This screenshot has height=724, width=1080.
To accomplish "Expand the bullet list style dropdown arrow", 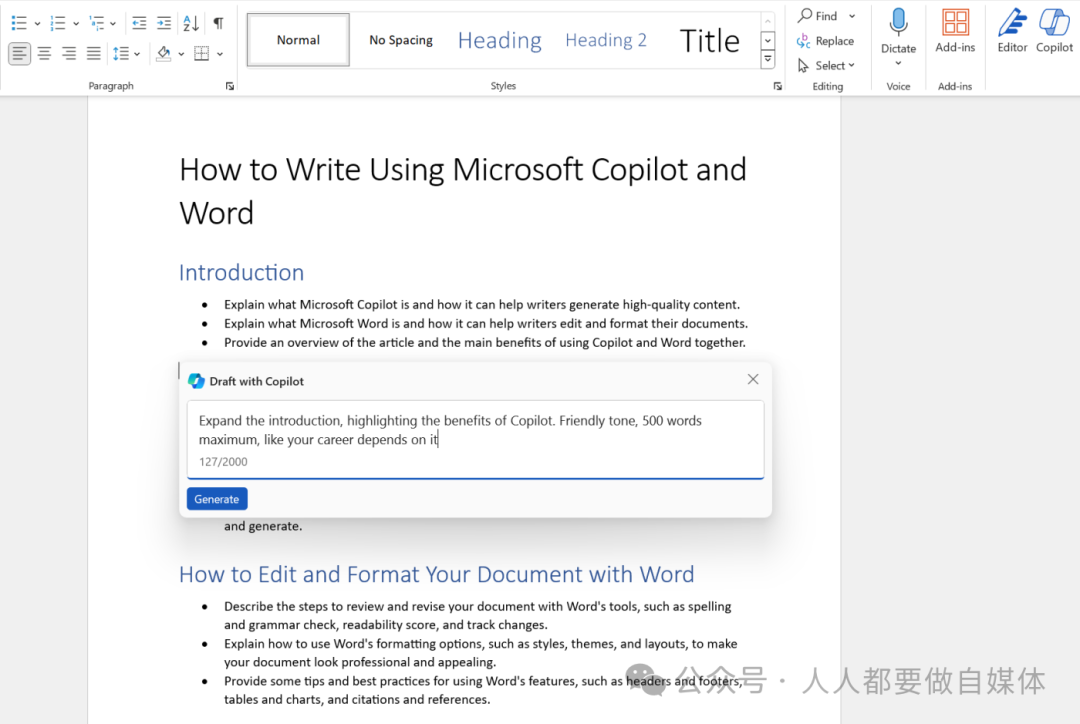I will [37, 23].
